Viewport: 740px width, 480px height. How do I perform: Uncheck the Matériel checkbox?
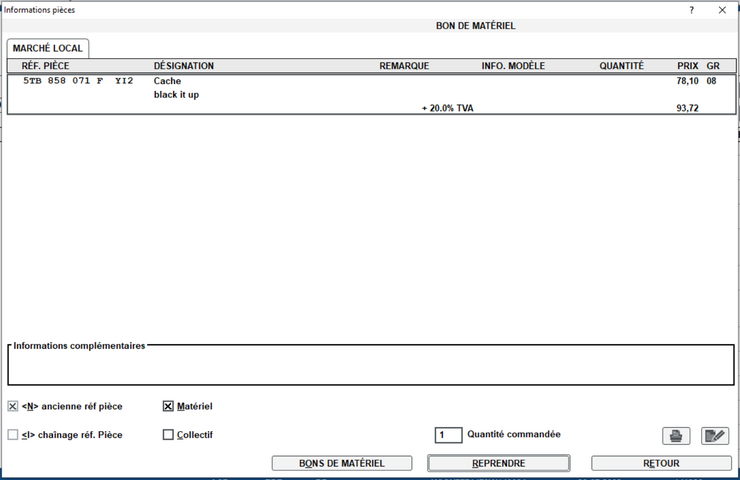[x=168, y=407]
